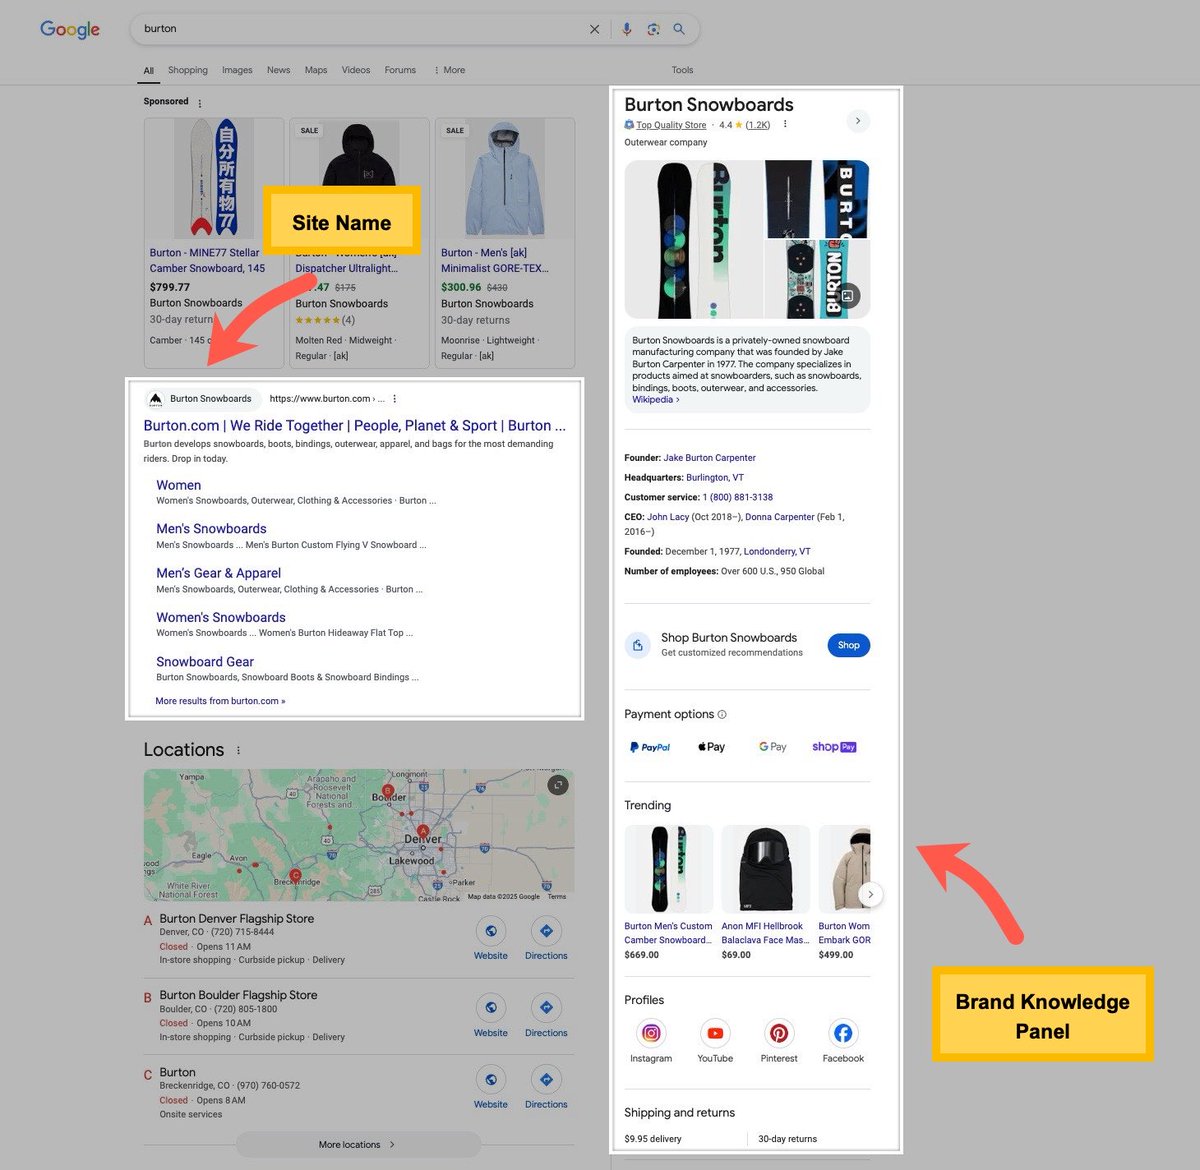Image resolution: width=1200 pixels, height=1170 pixels.
Task: Clear the search box with the X icon
Action: coord(595,29)
